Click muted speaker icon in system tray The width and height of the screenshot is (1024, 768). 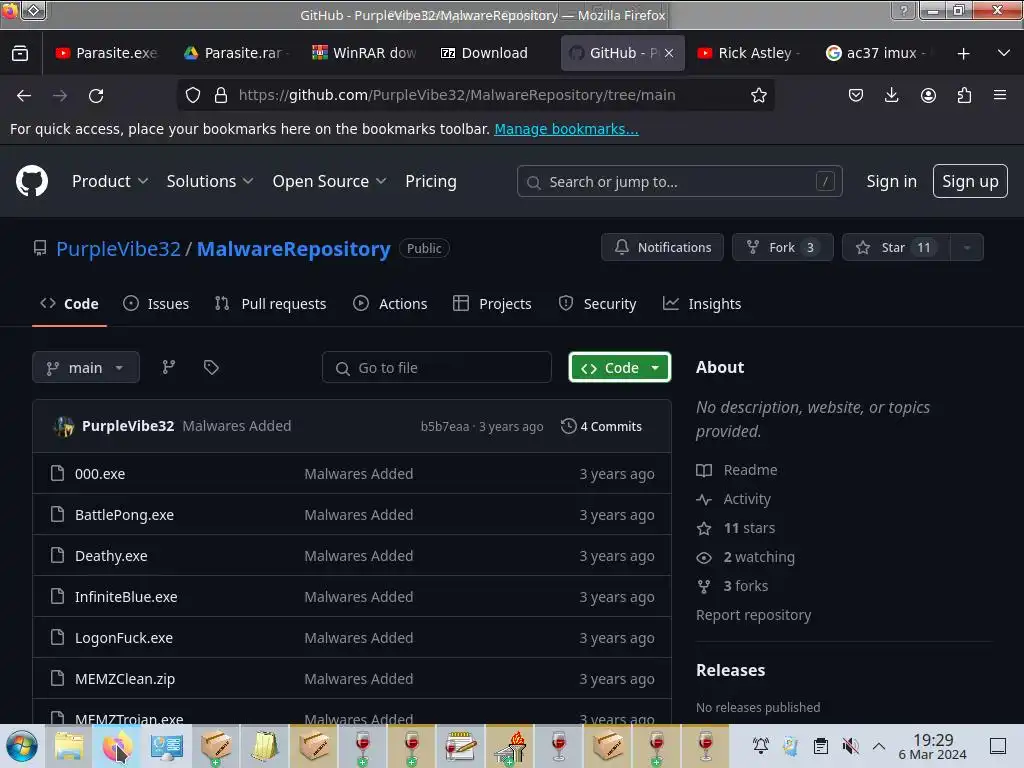click(x=850, y=746)
